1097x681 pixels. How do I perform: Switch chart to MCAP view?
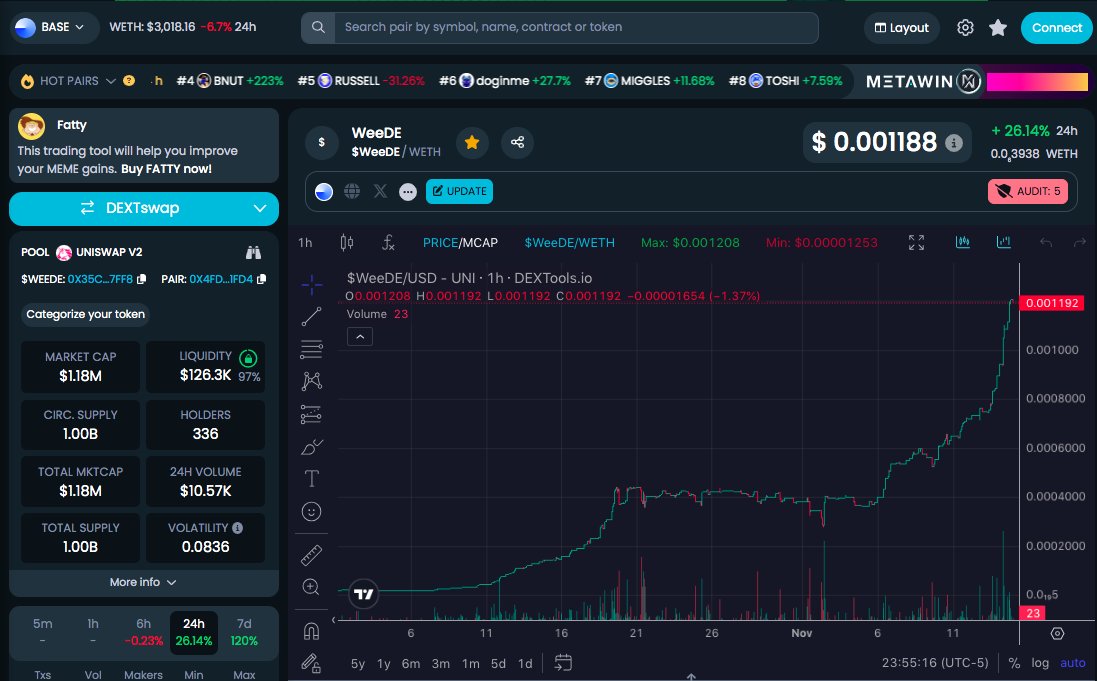point(480,243)
